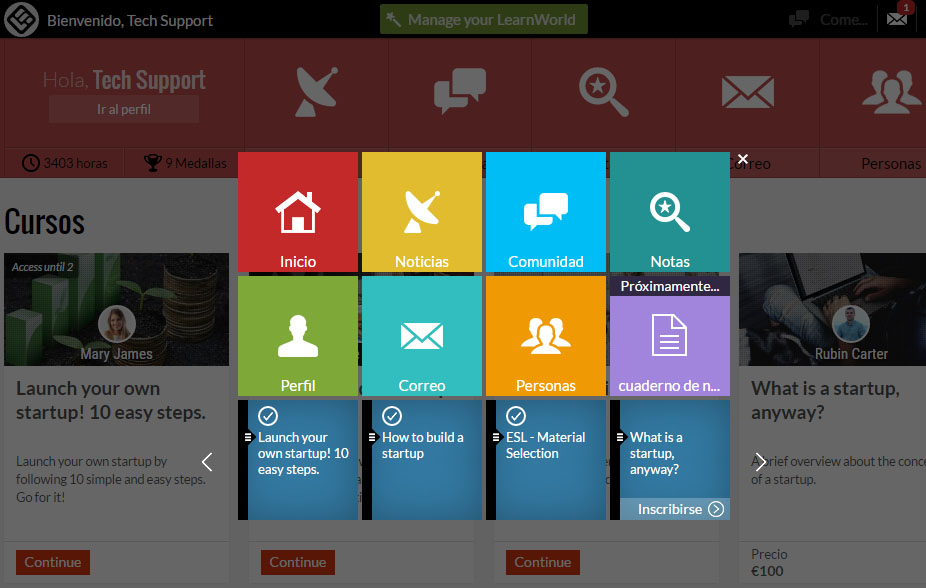This screenshot has width=926, height=588.
Task: Open the Comentarios menu in the top bar
Action: coord(826,18)
